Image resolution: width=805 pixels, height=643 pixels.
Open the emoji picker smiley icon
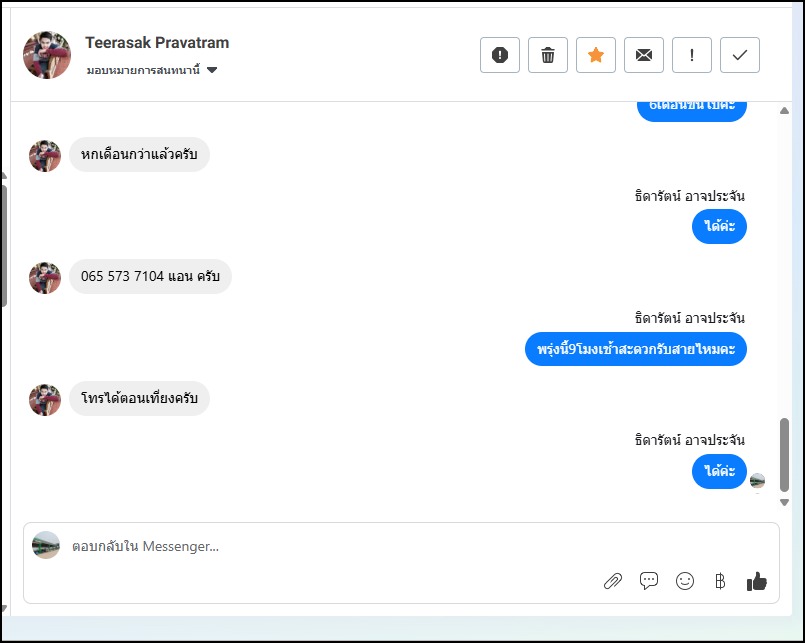685,581
